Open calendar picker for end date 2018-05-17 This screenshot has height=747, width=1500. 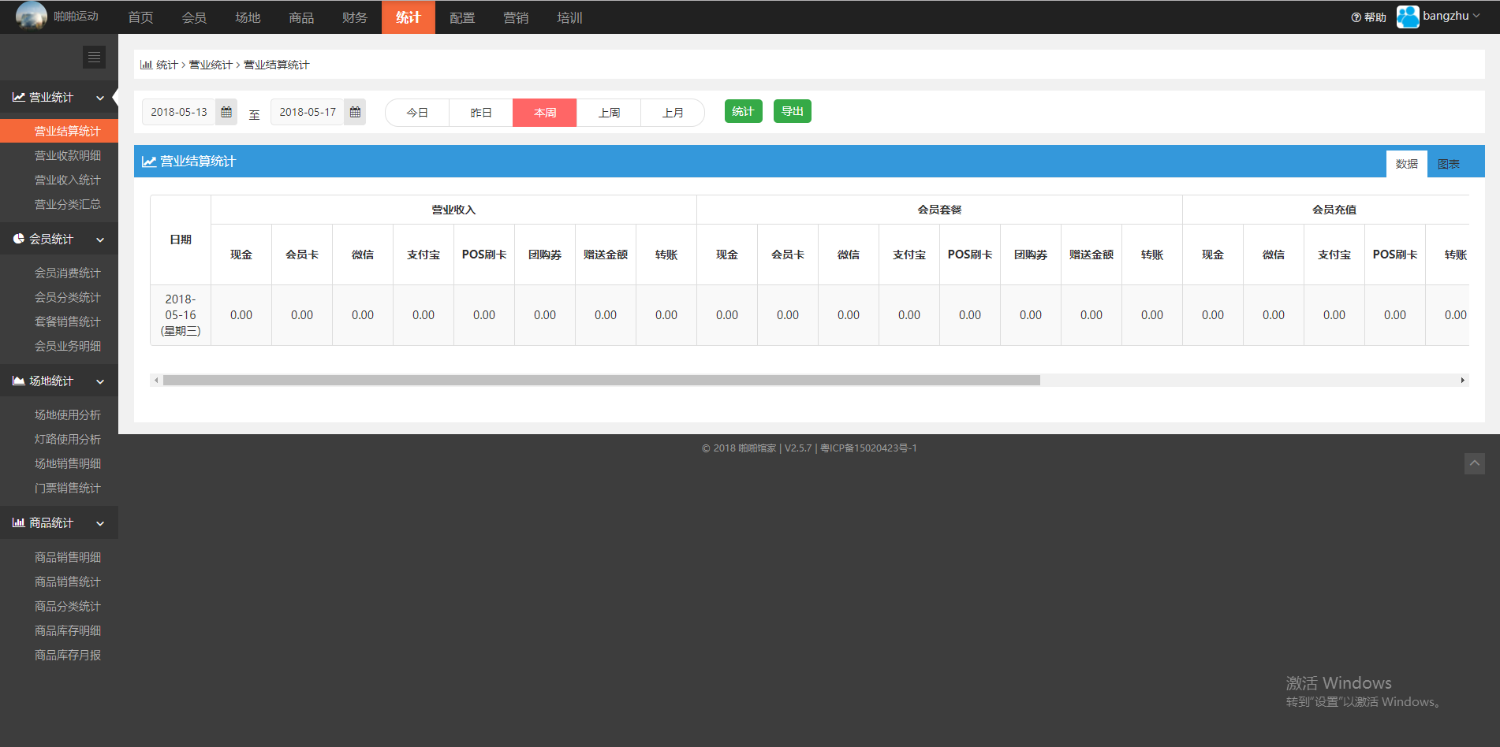coord(355,112)
